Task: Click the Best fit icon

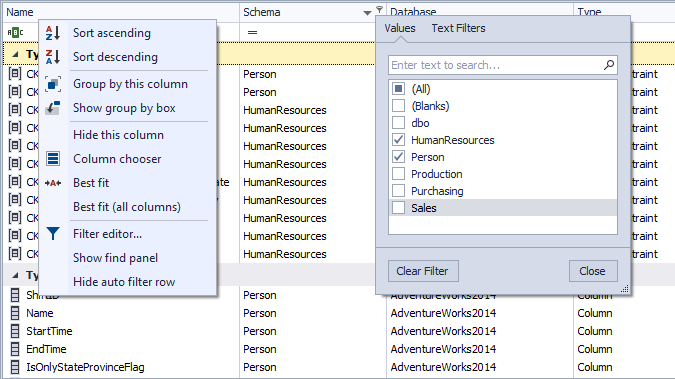Action: point(53,183)
